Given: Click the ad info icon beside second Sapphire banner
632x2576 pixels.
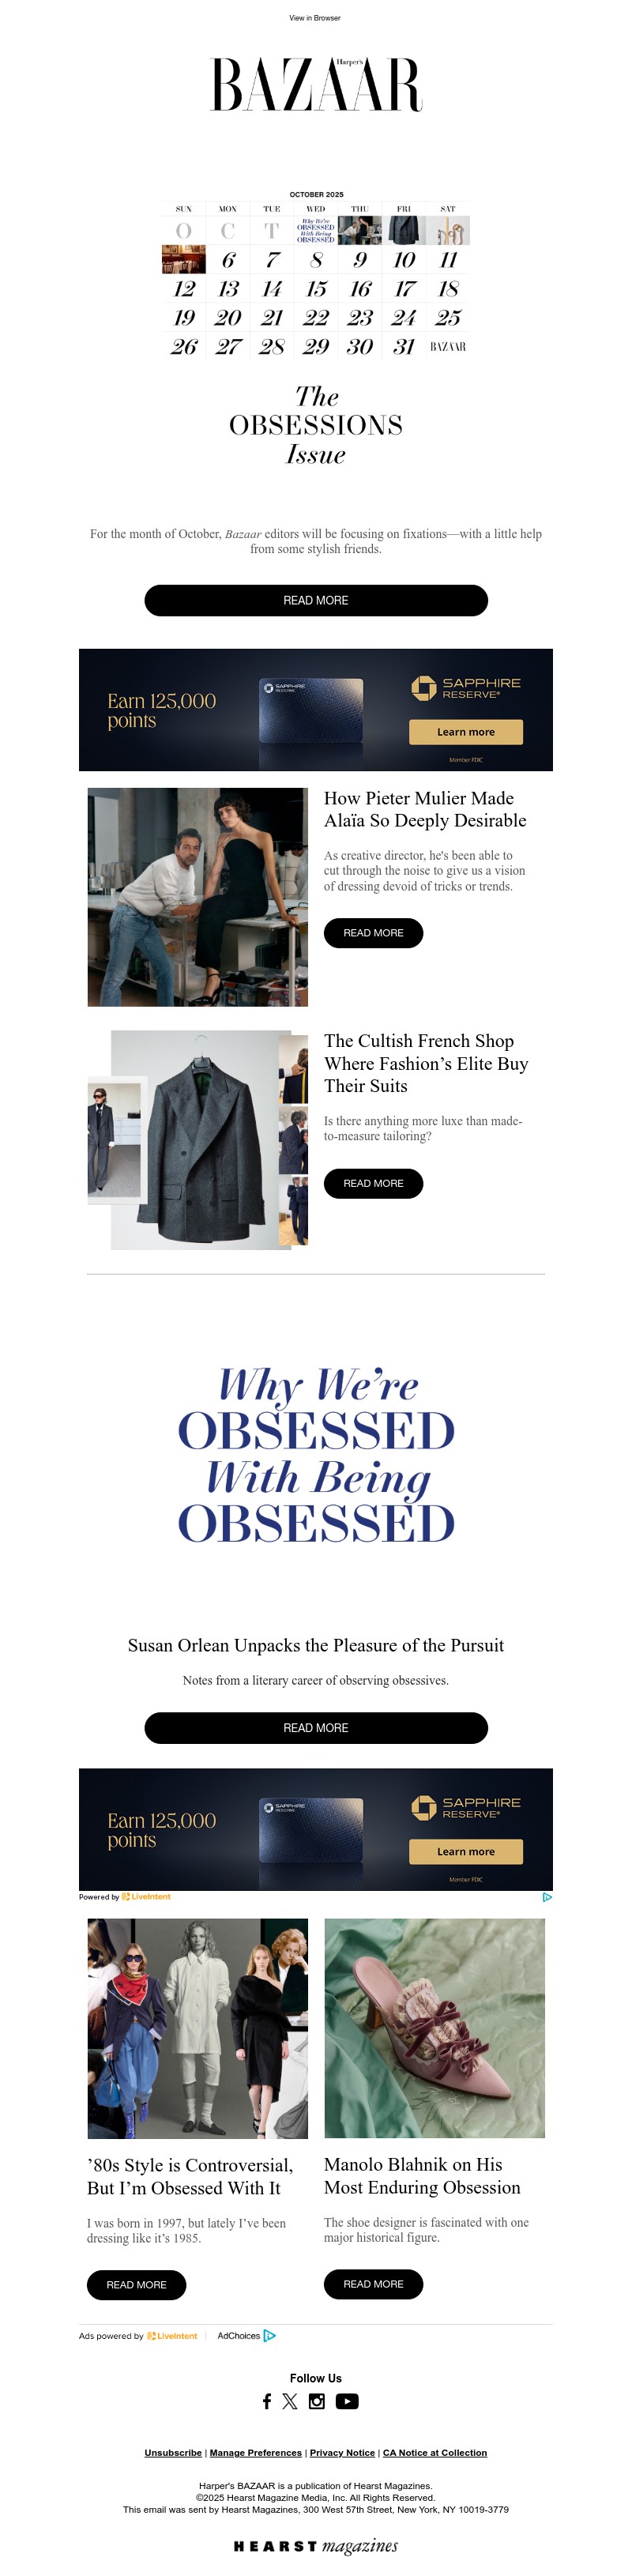Looking at the screenshot, I should 547,1896.
